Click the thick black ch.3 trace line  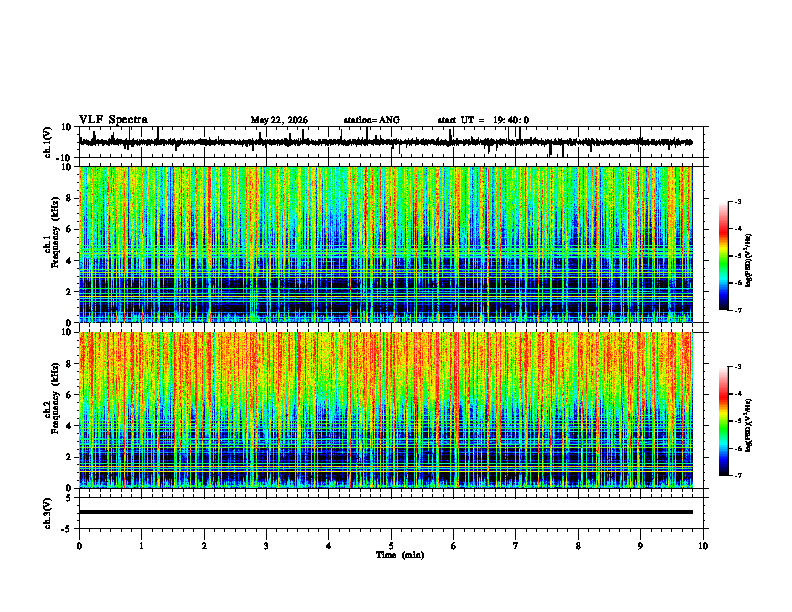(386, 512)
